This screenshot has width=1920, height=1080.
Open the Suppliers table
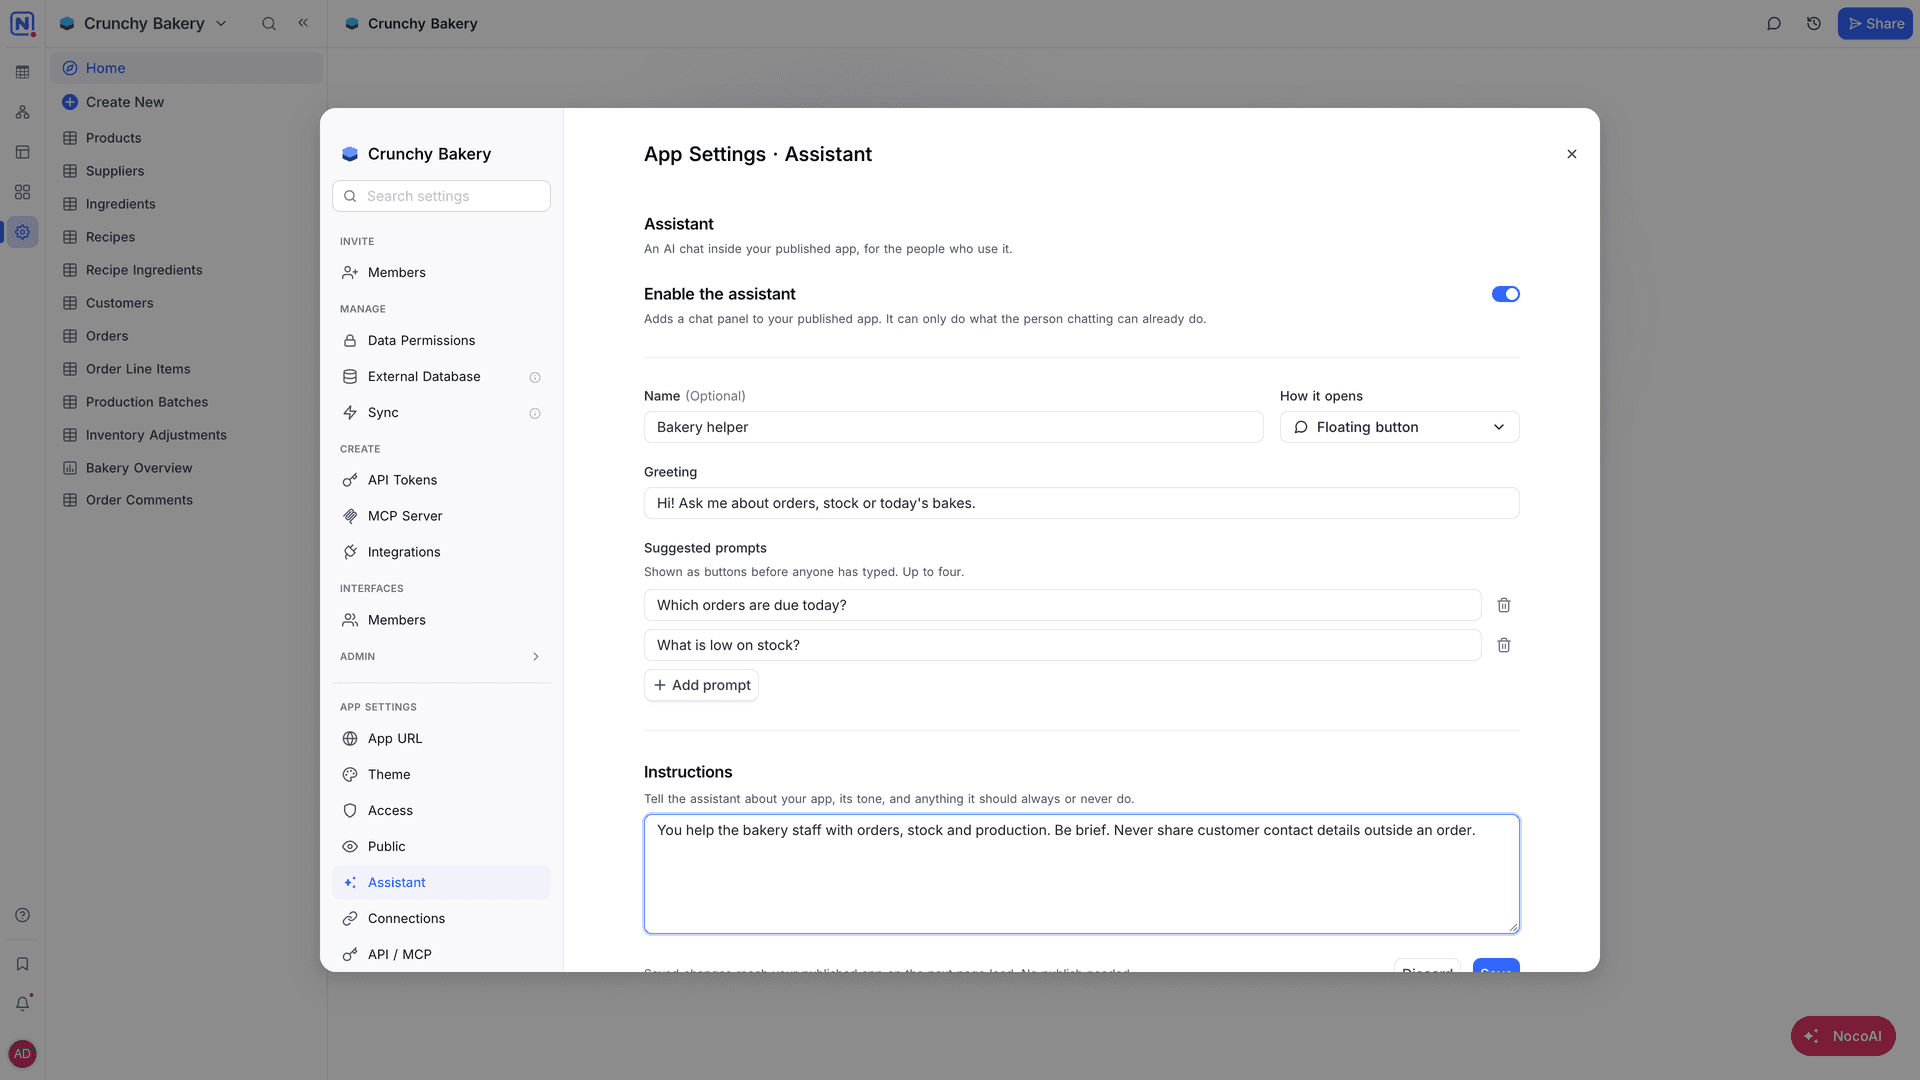pos(186,171)
